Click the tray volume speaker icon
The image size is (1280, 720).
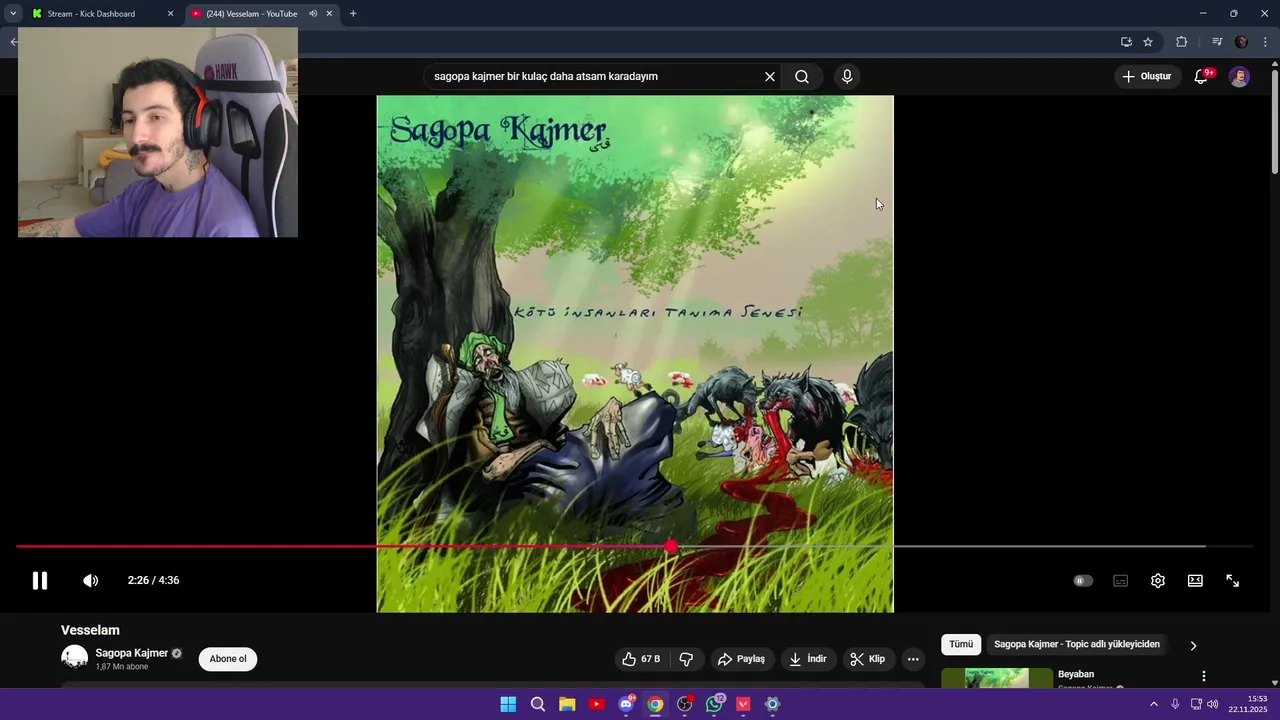[x=1213, y=704]
